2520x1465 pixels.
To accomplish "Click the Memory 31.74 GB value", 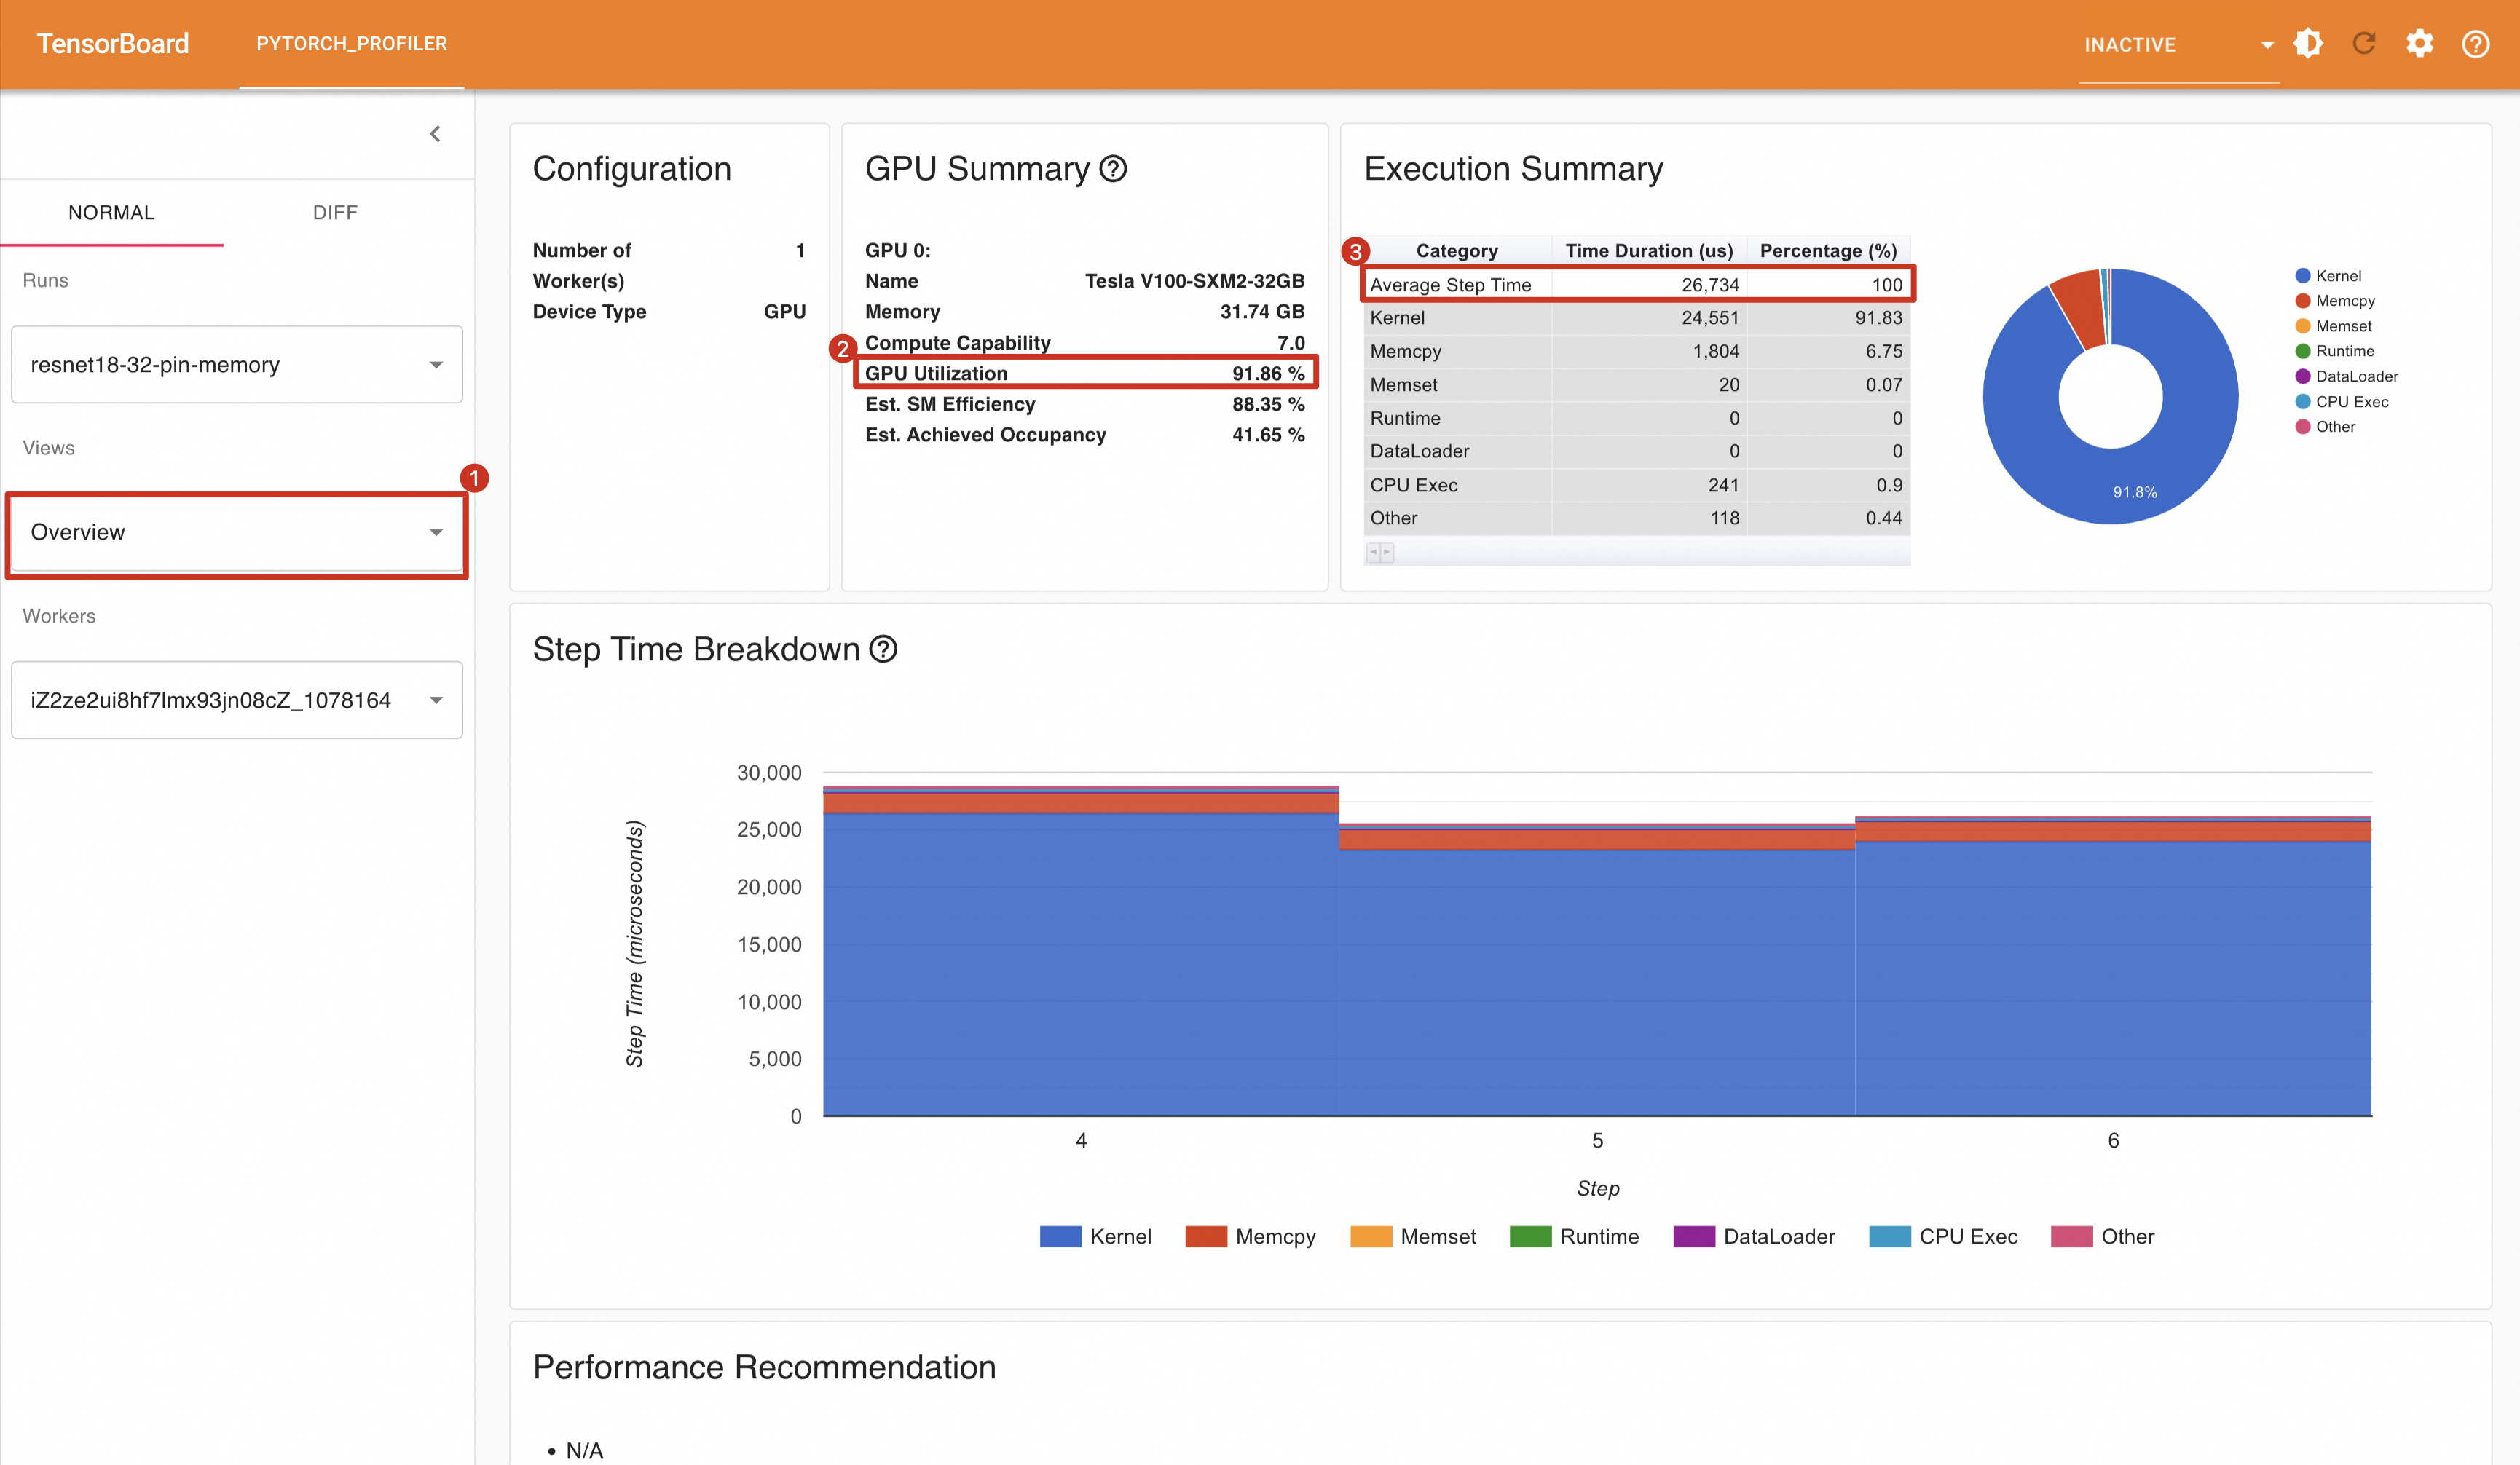I will (x=1262, y=312).
